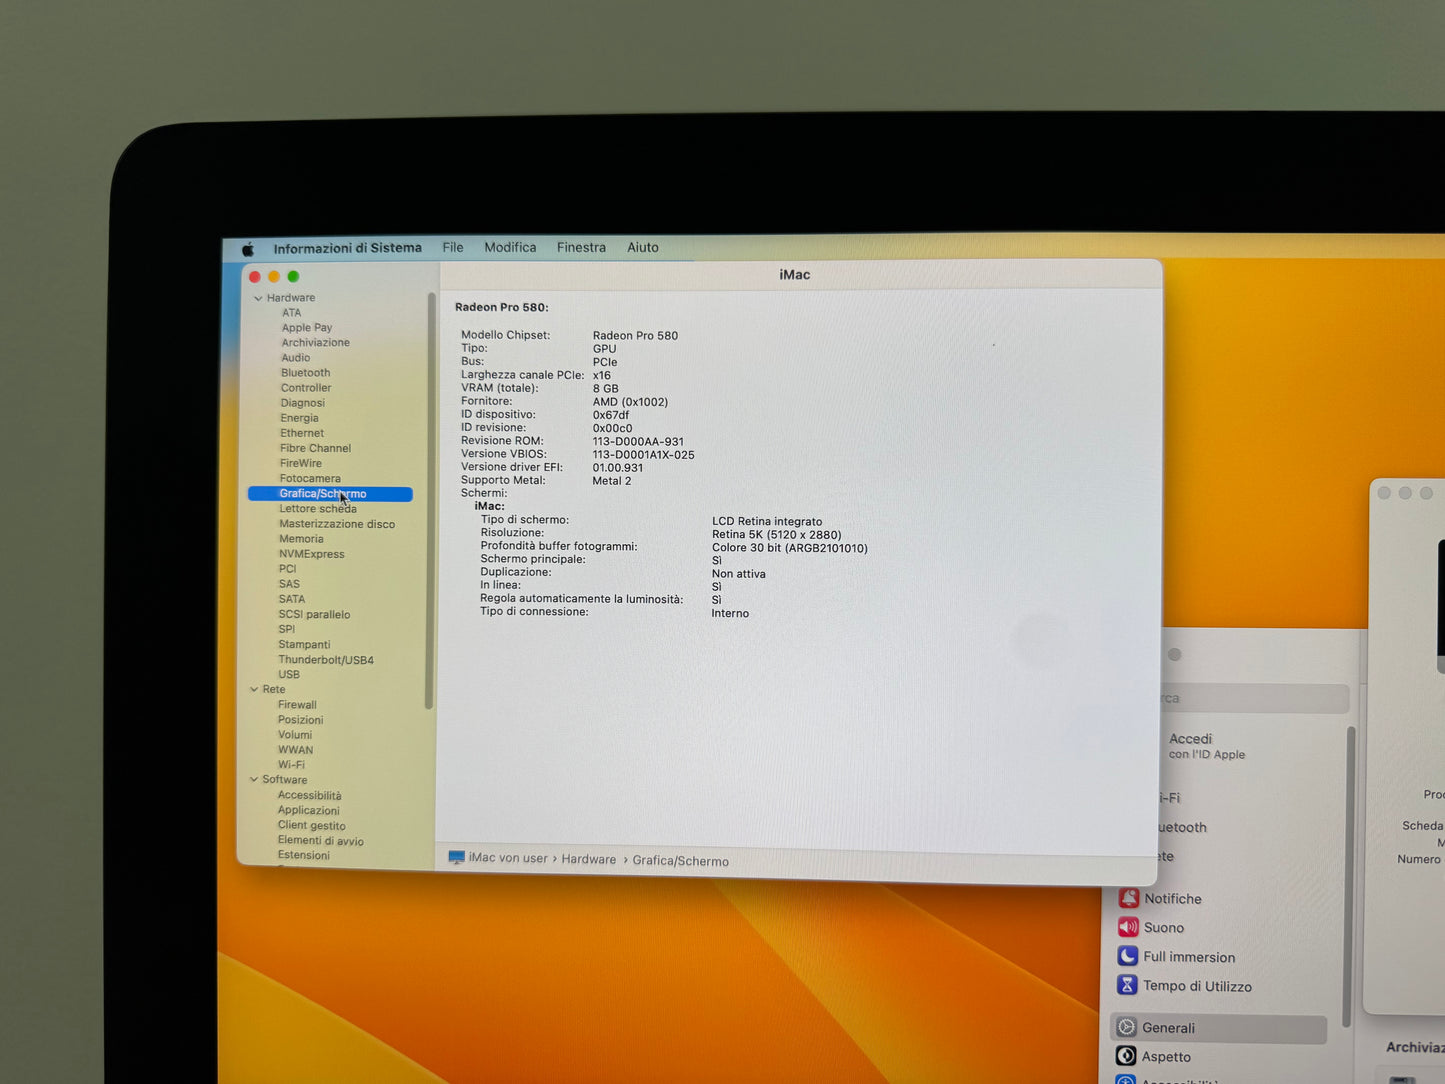This screenshot has width=1445, height=1084.
Task: Collapse the Hardware section
Action: [x=258, y=298]
